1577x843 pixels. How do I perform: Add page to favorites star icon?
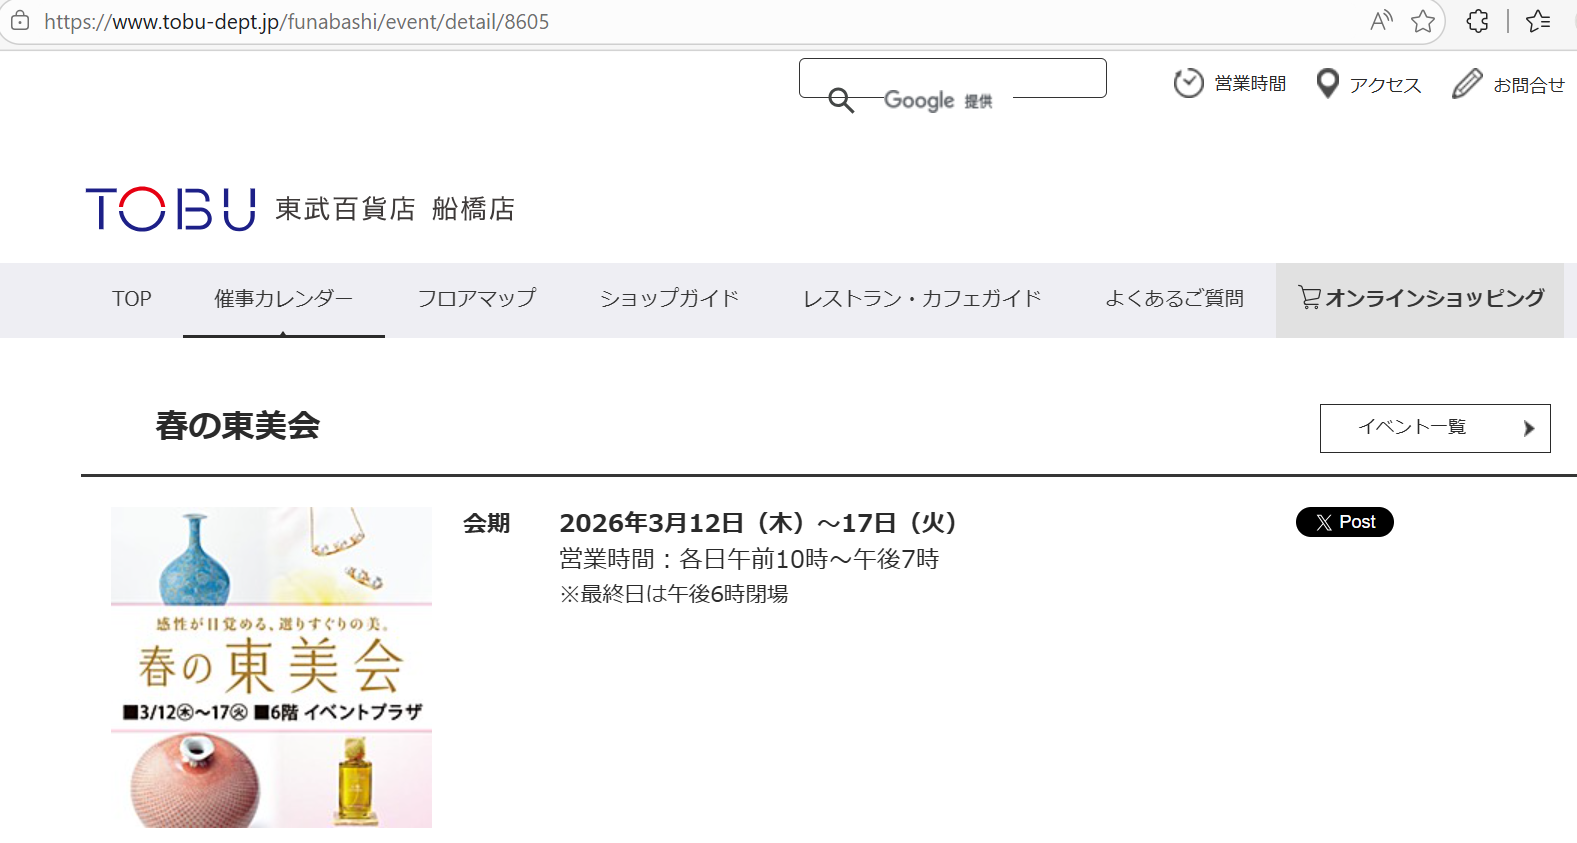point(1423,21)
